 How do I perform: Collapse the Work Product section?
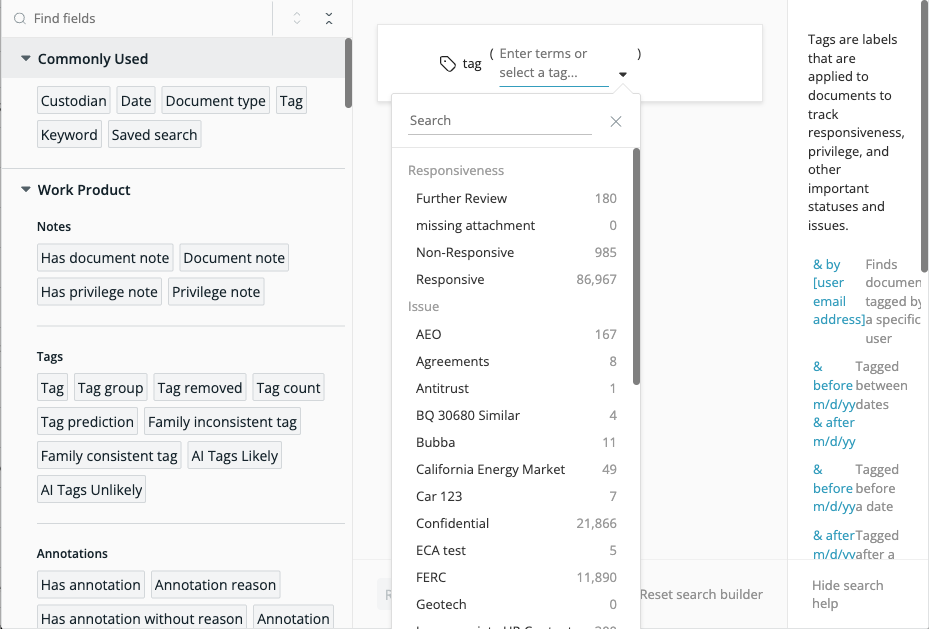coord(25,190)
